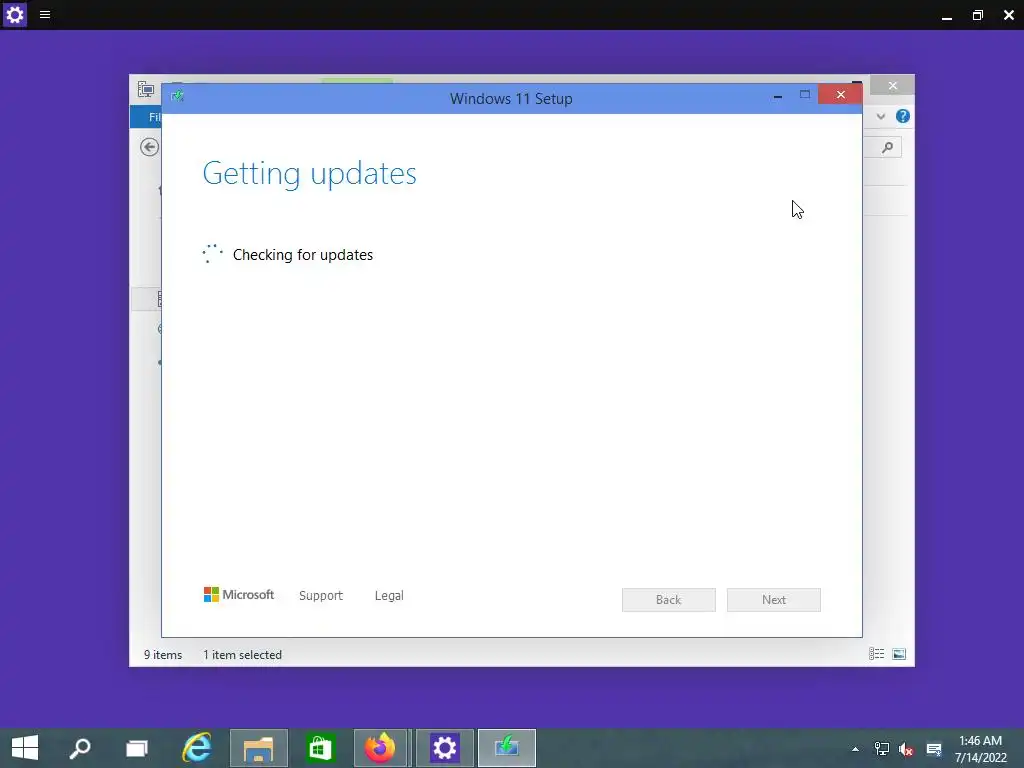Screen dimensions: 1024x768
Task: Close the Windows 11 Setup window
Action: (840, 95)
